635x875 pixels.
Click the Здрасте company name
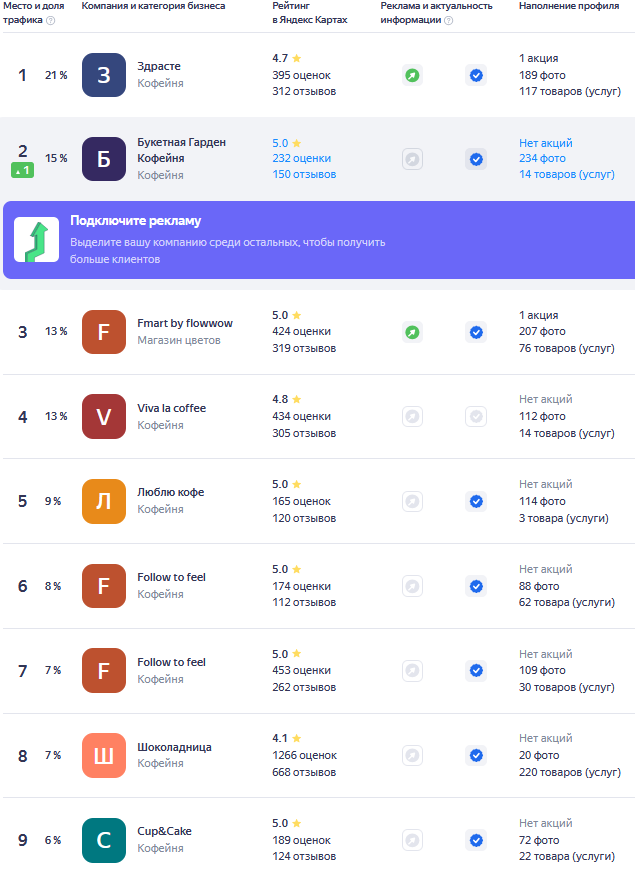click(159, 66)
